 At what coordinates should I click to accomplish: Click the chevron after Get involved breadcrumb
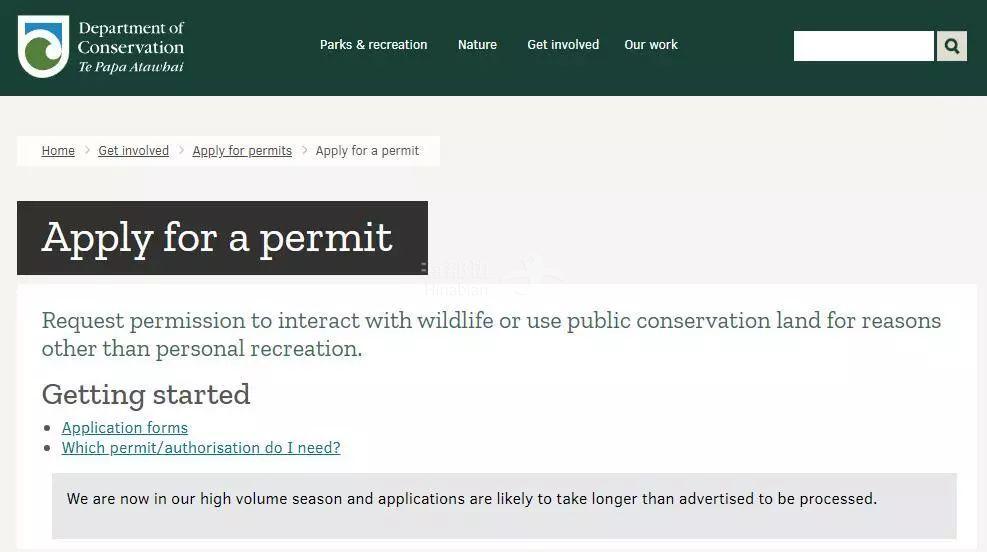(x=181, y=150)
